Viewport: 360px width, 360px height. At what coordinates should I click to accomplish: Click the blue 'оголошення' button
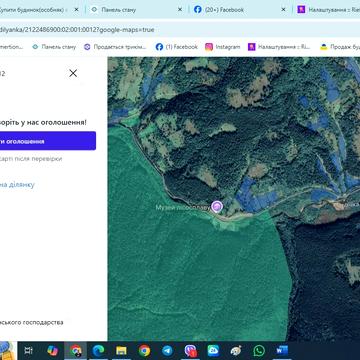[x=48, y=141]
